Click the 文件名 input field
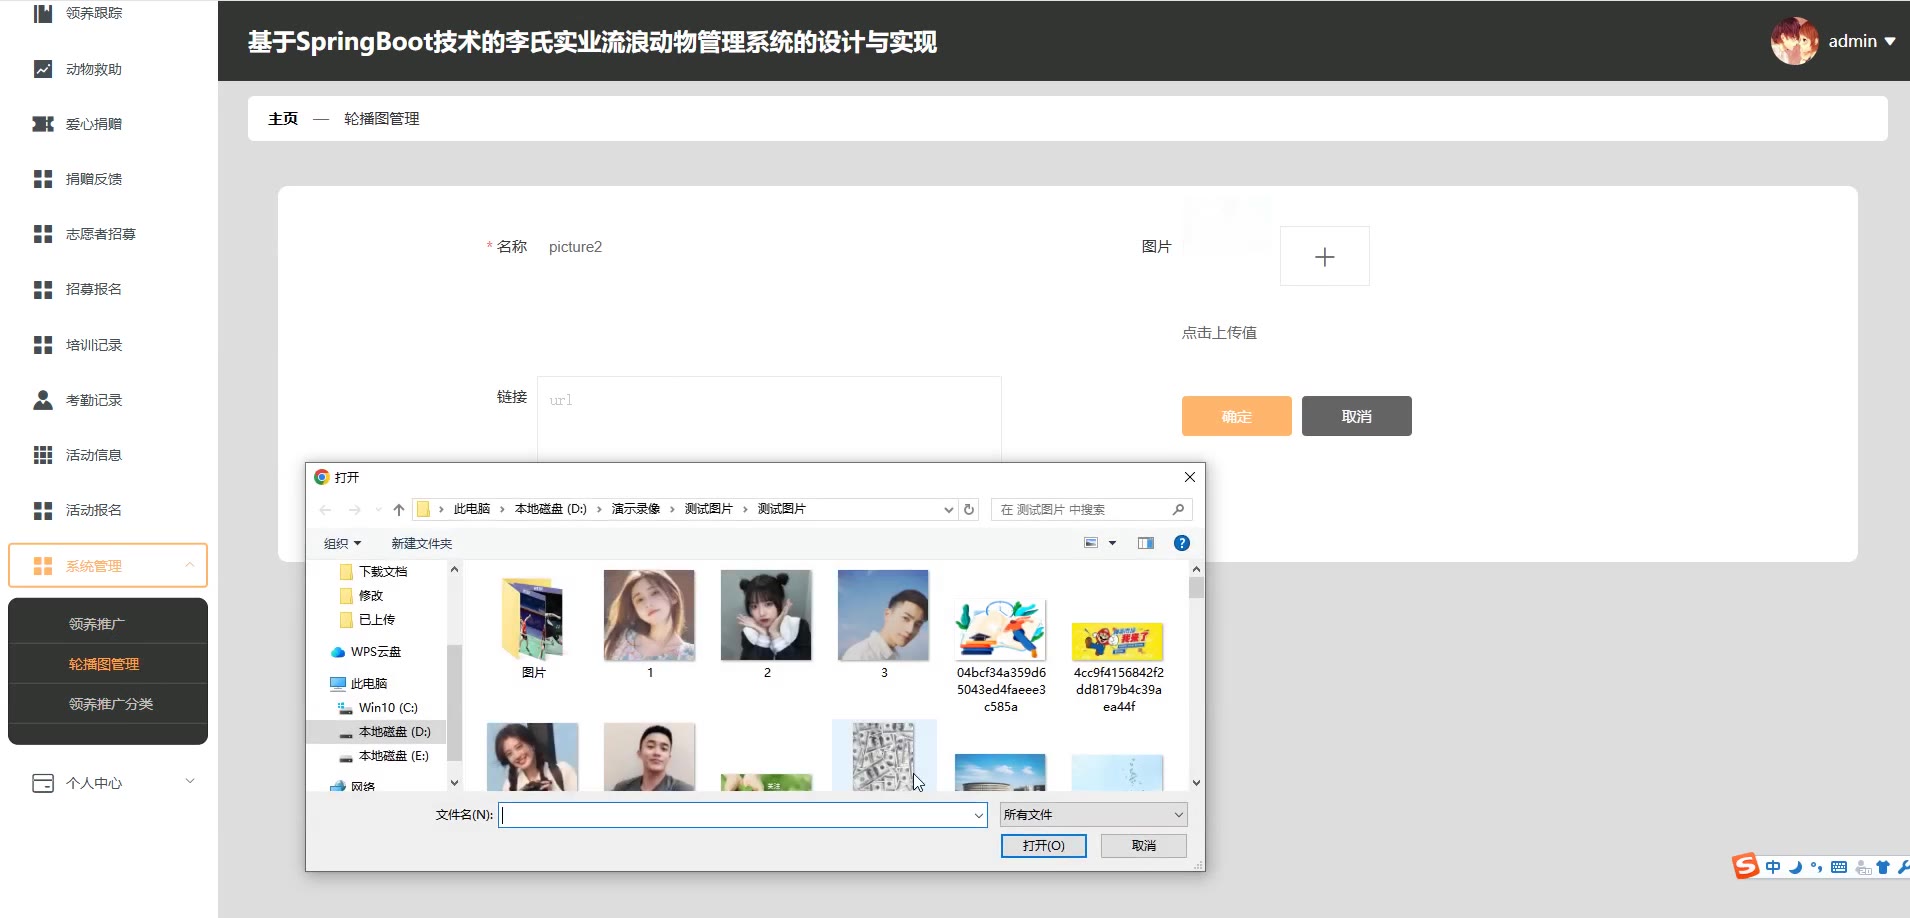The height and width of the screenshot is (918, 1910). coord(735,815)
